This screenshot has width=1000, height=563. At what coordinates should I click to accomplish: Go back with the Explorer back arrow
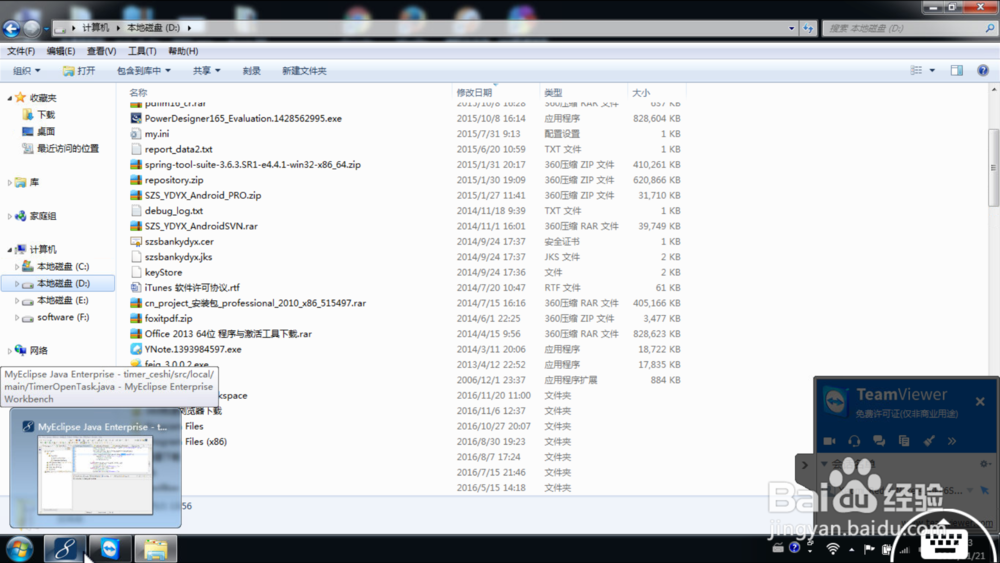11,28
